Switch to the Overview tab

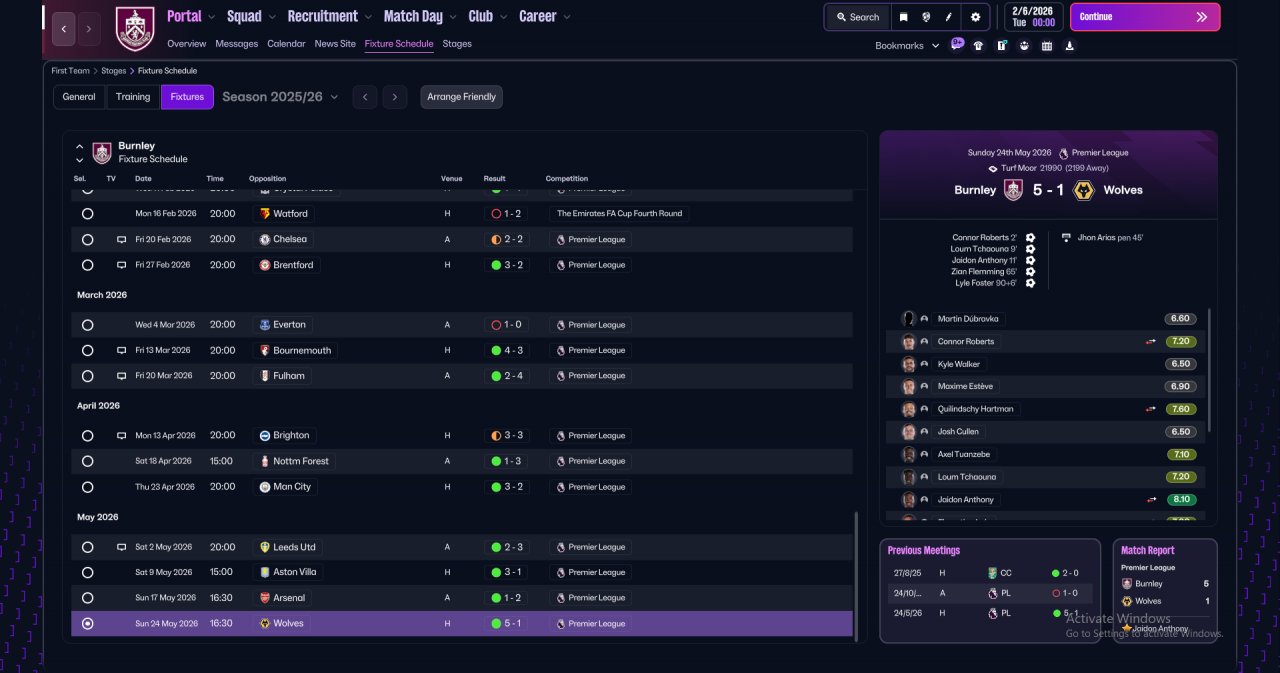pyautogui.click(x=187, y=44)
